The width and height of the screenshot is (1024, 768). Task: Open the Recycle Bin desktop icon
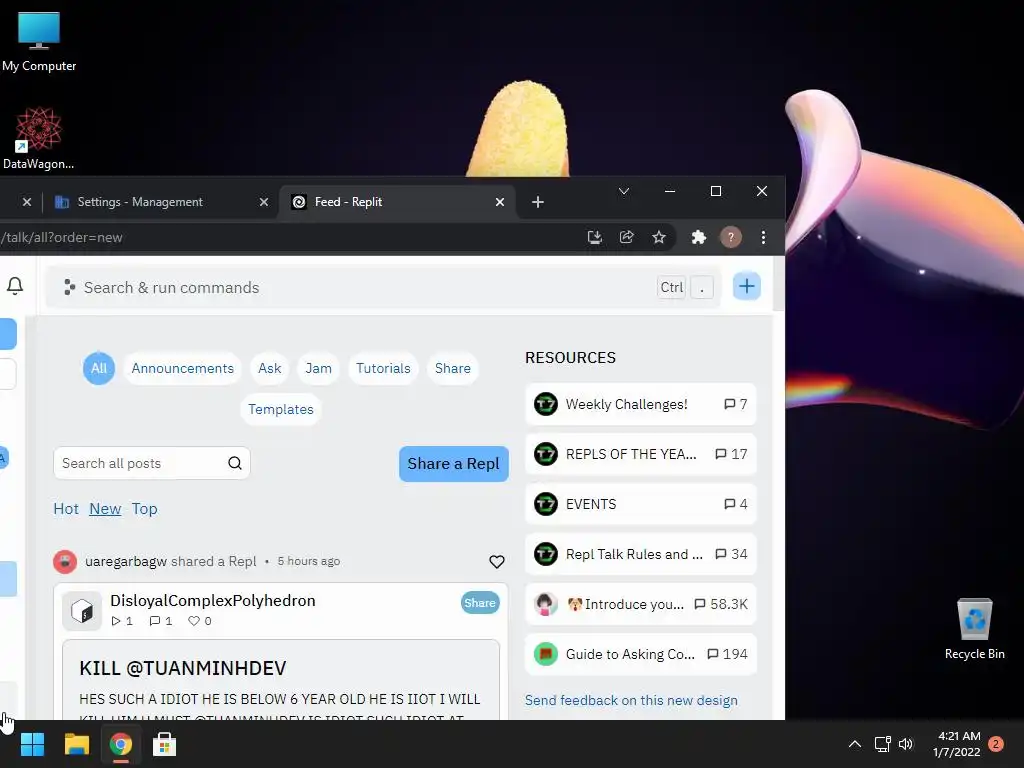pyautogui.click(x=974, y=629)
